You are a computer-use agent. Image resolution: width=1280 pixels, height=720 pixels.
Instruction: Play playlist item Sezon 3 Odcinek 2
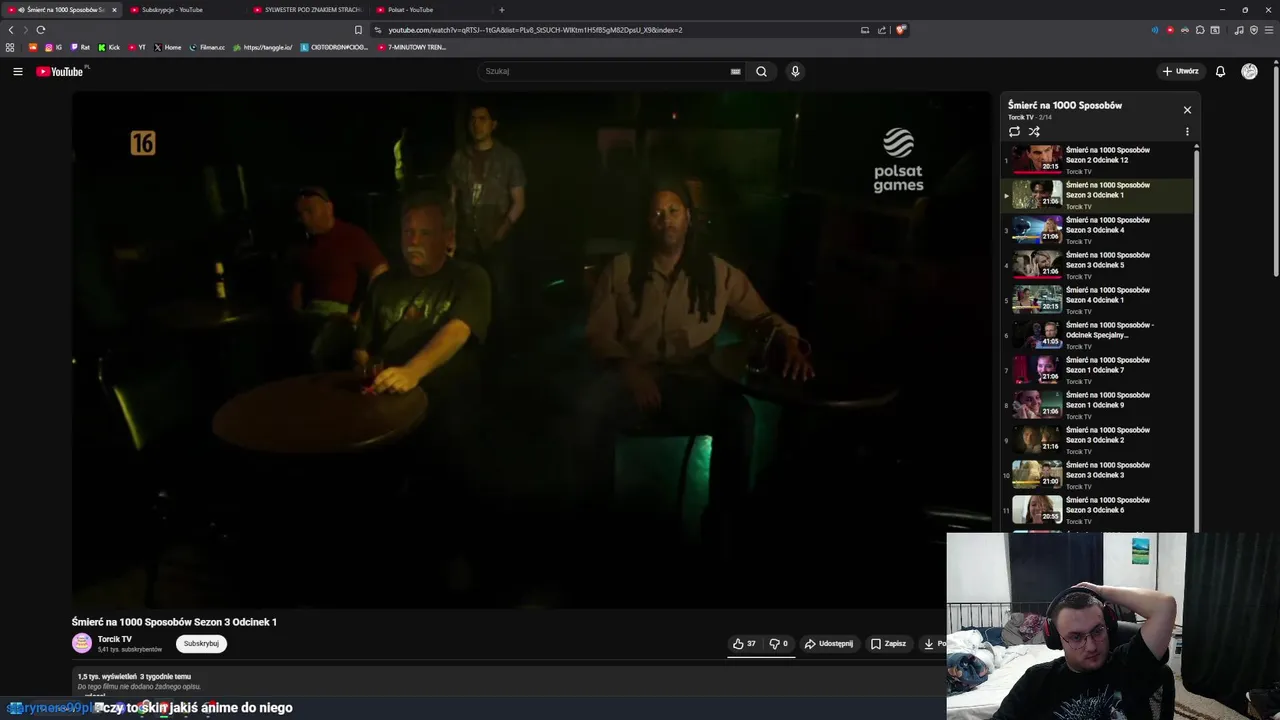(x=1097, y=440)
